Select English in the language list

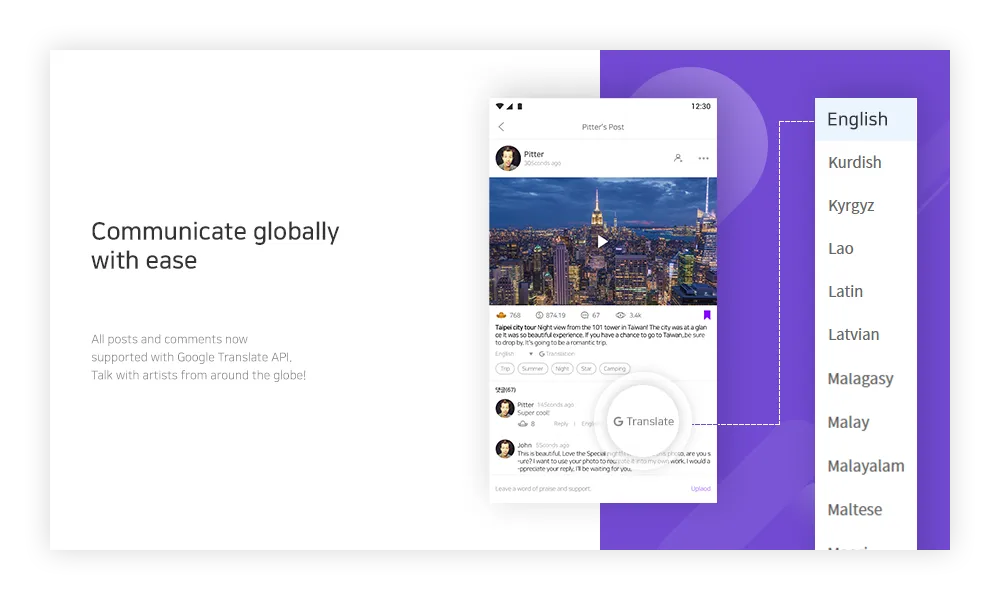(x=865, y=119)
